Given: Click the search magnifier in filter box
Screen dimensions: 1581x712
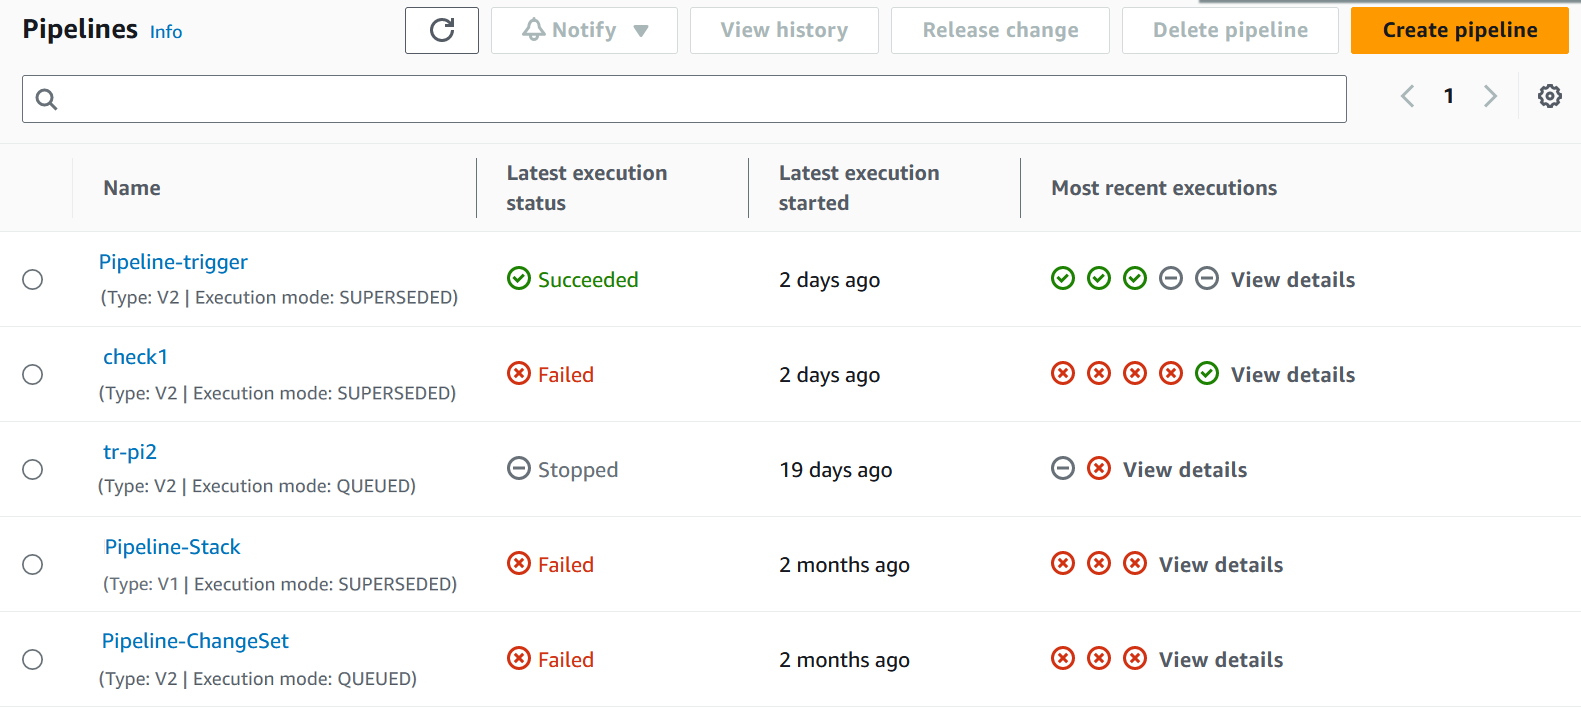Looking at the screenshot, I should tap(46, 99).
